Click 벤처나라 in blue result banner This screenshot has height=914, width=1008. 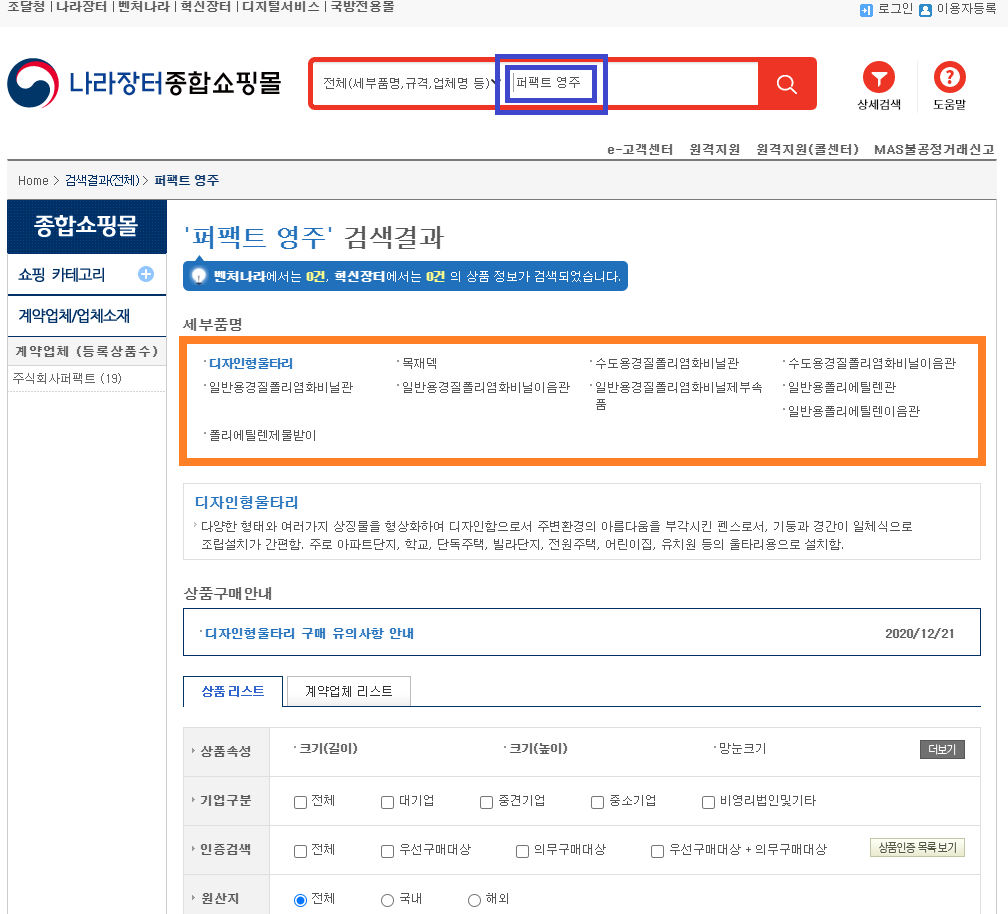pos(239,276)
